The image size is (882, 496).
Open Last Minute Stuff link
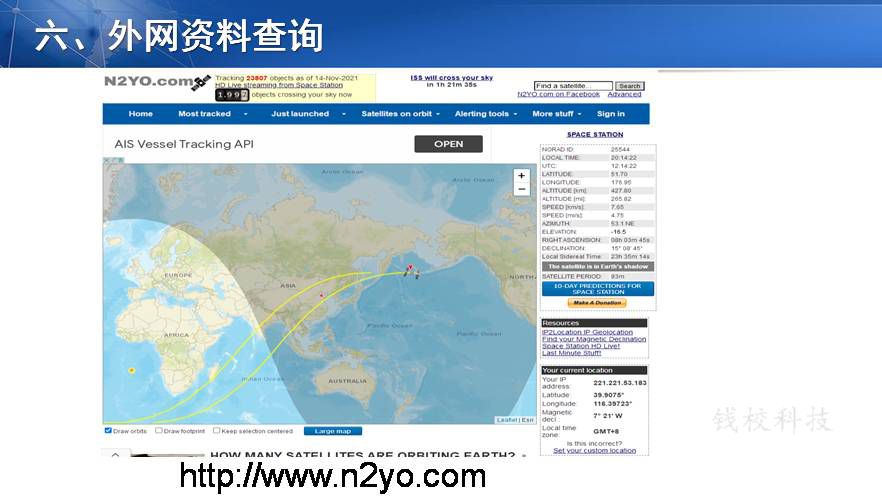[x=572, y=353]
